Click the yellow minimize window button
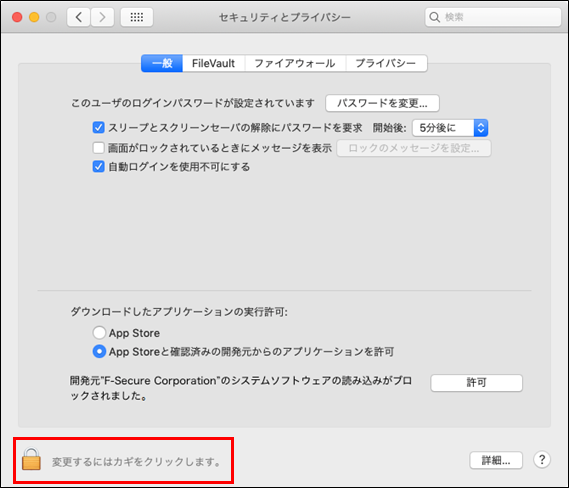The width and height of the screenshot is (569, 488). (34, 17)
